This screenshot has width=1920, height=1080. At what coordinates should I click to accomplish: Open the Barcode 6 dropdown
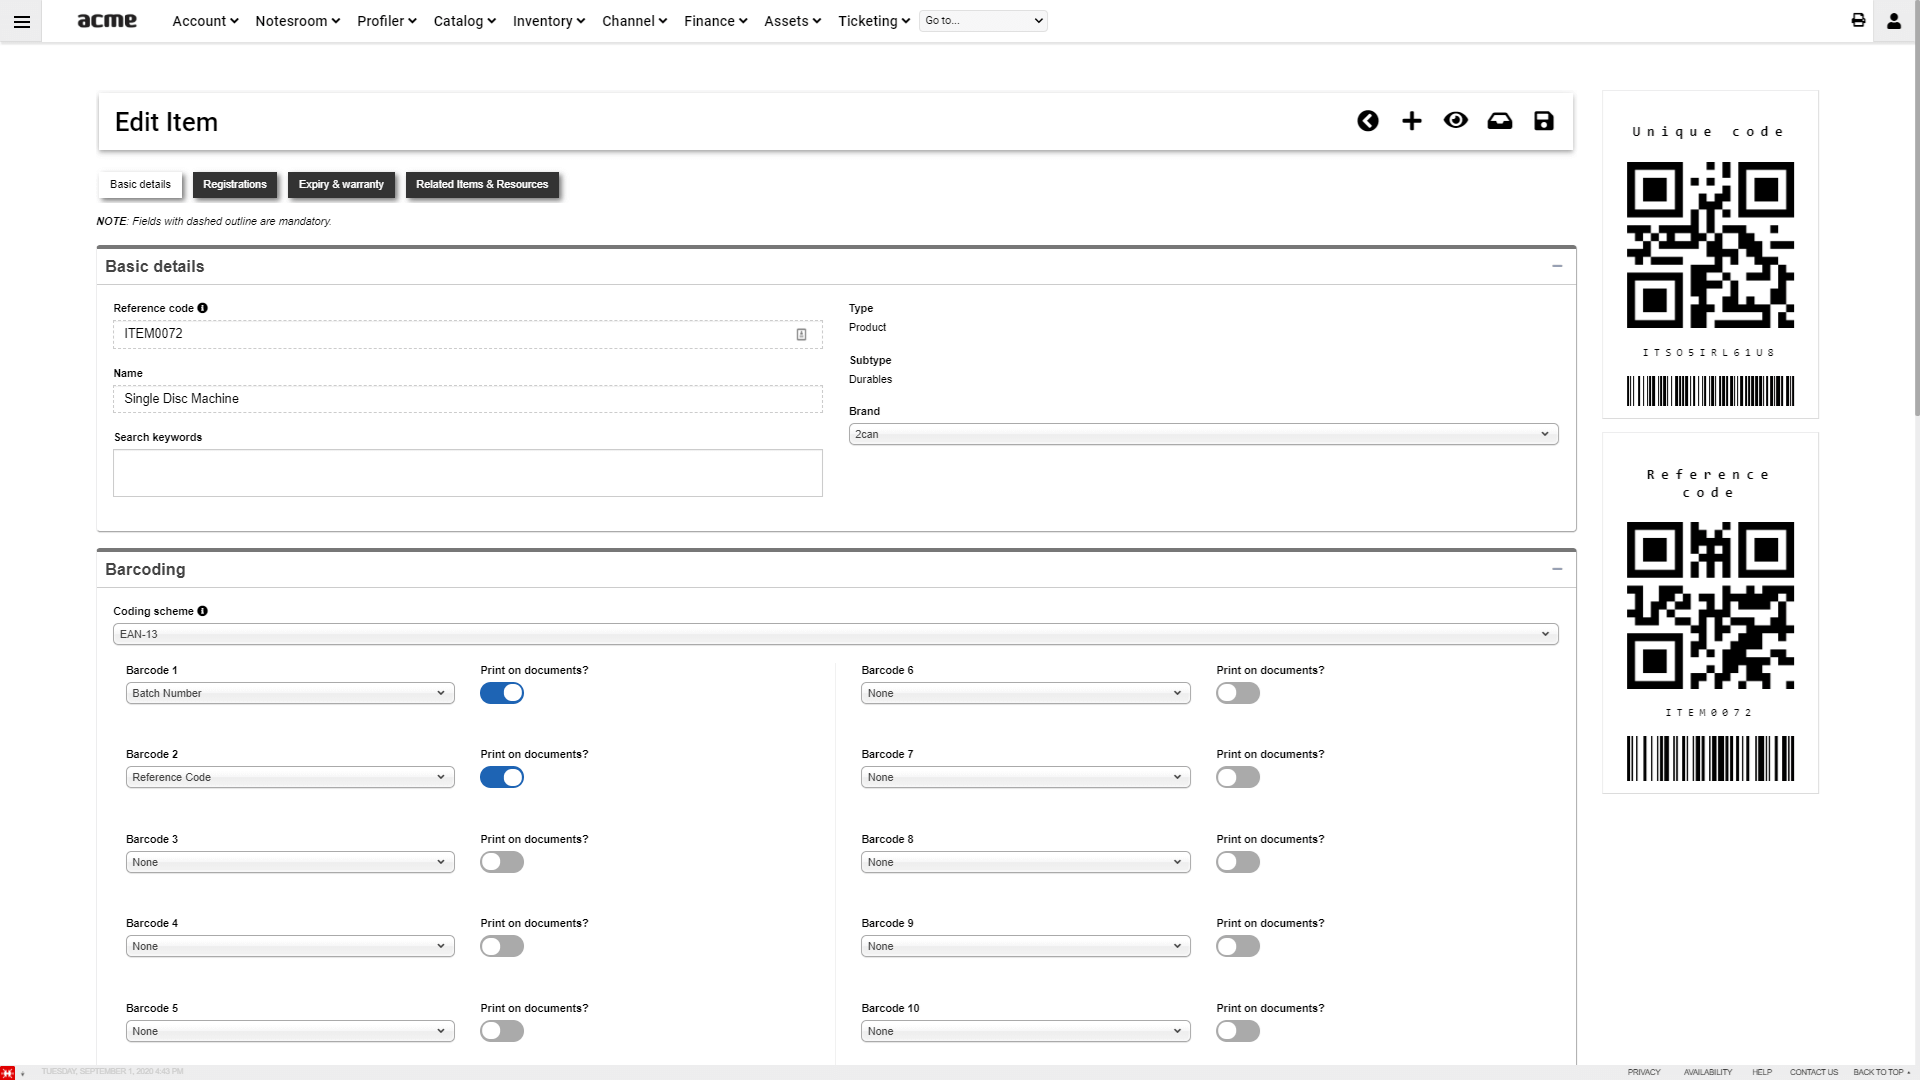click(x=1025, y=693)
